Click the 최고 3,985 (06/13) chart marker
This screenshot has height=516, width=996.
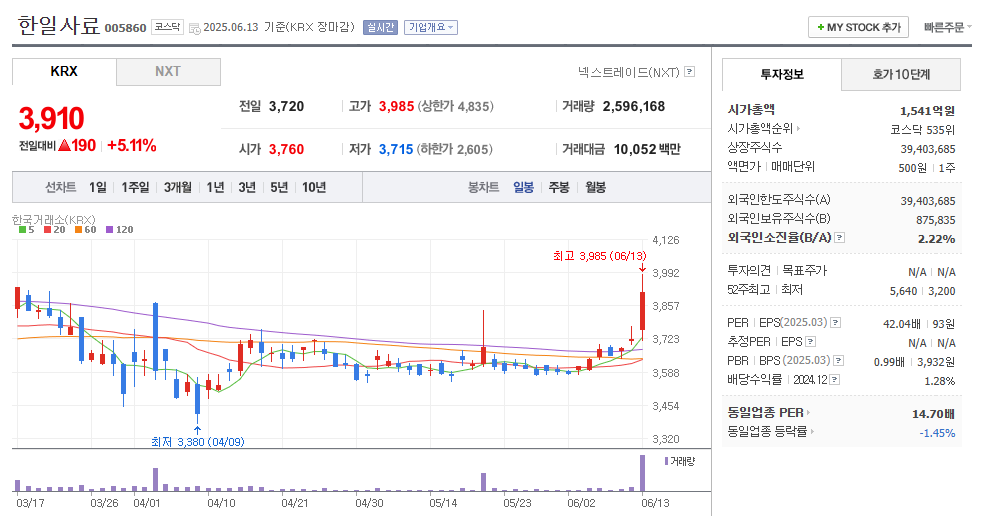coord(600,256)
